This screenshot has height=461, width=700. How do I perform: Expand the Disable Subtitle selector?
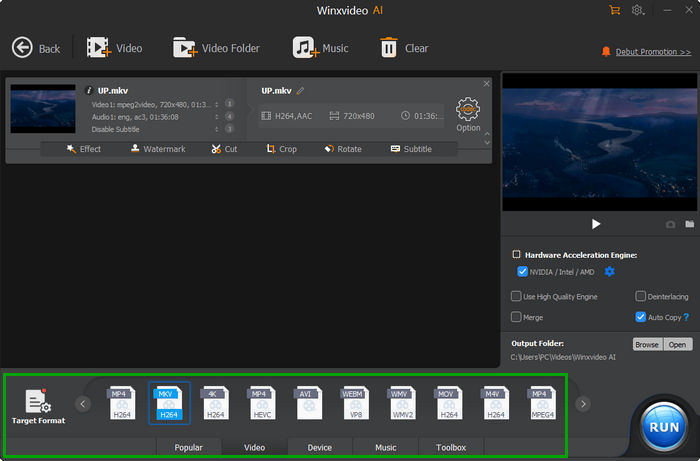[217, 129]
